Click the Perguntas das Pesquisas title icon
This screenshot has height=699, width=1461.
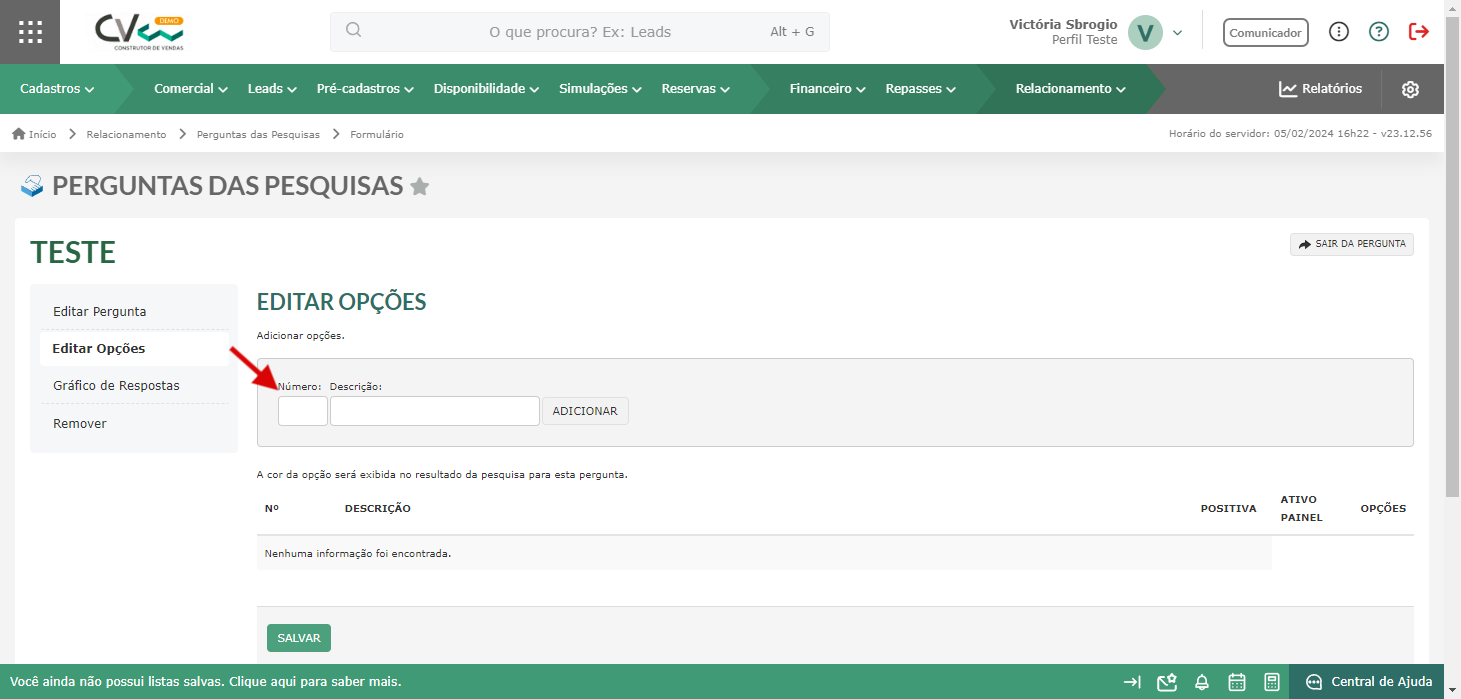(x=32, y=186)
